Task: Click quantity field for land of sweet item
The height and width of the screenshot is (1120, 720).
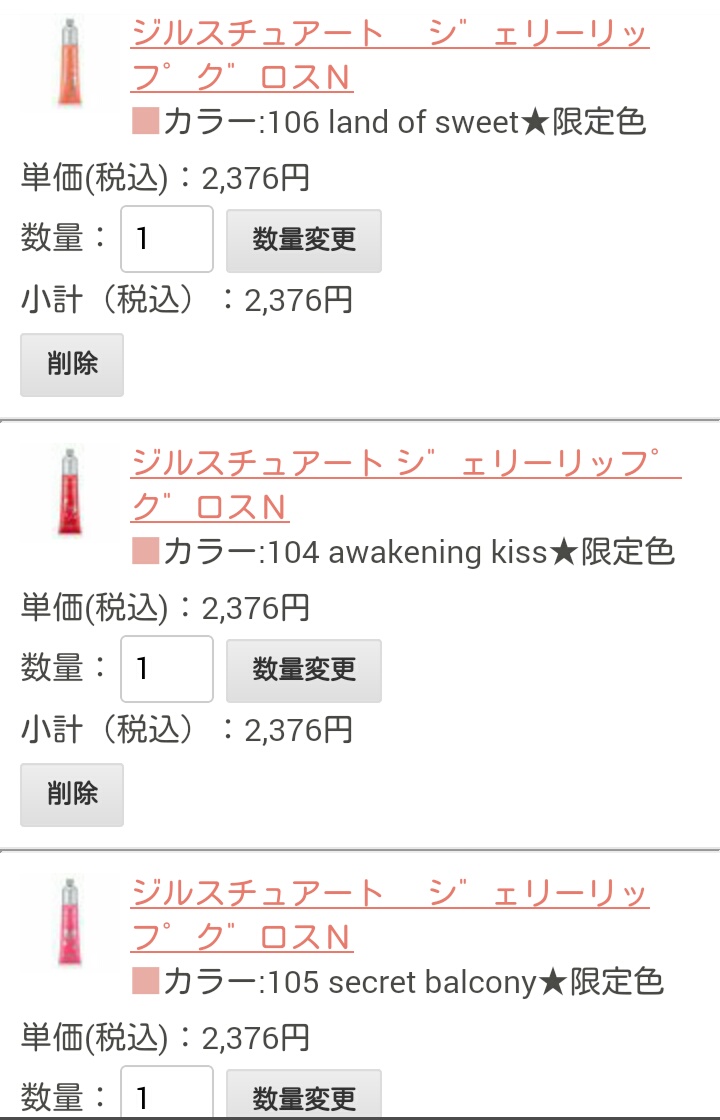Action: (x=166, y=239)
